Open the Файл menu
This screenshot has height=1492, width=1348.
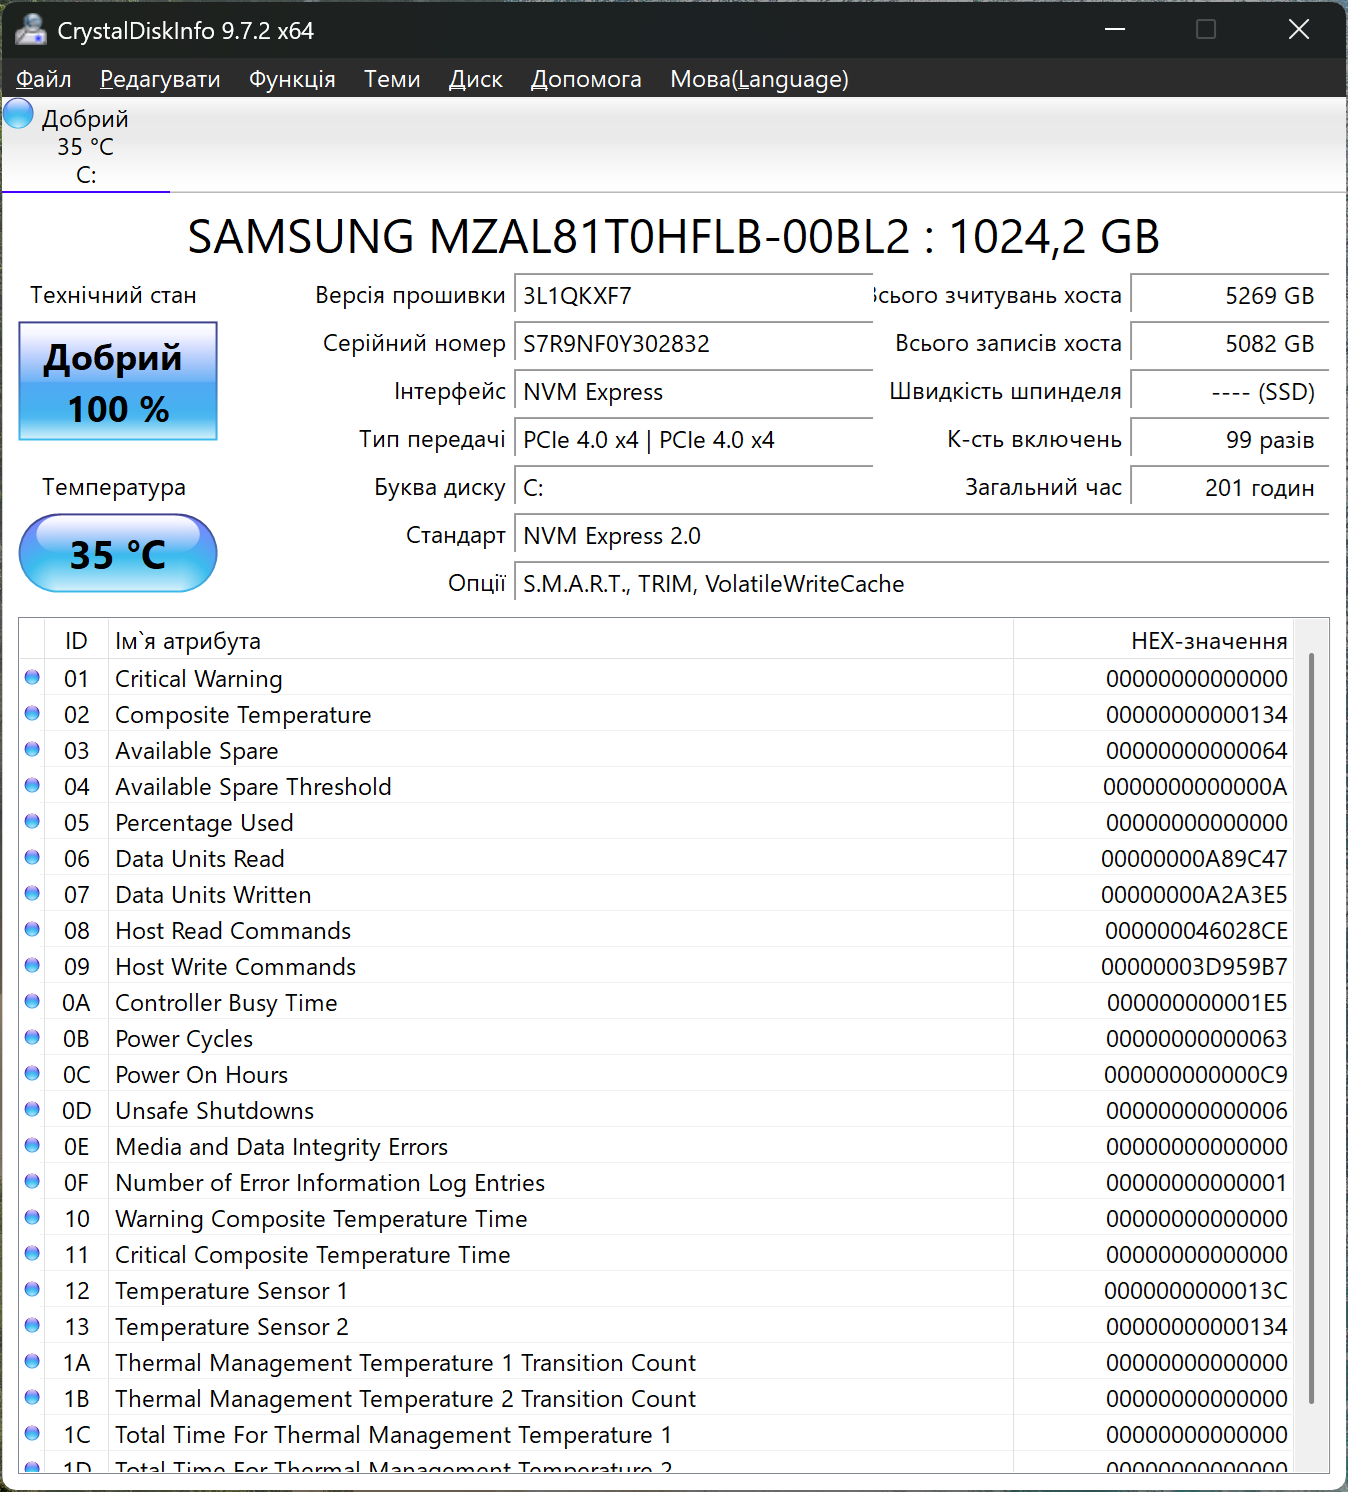(x=44, y=79)
